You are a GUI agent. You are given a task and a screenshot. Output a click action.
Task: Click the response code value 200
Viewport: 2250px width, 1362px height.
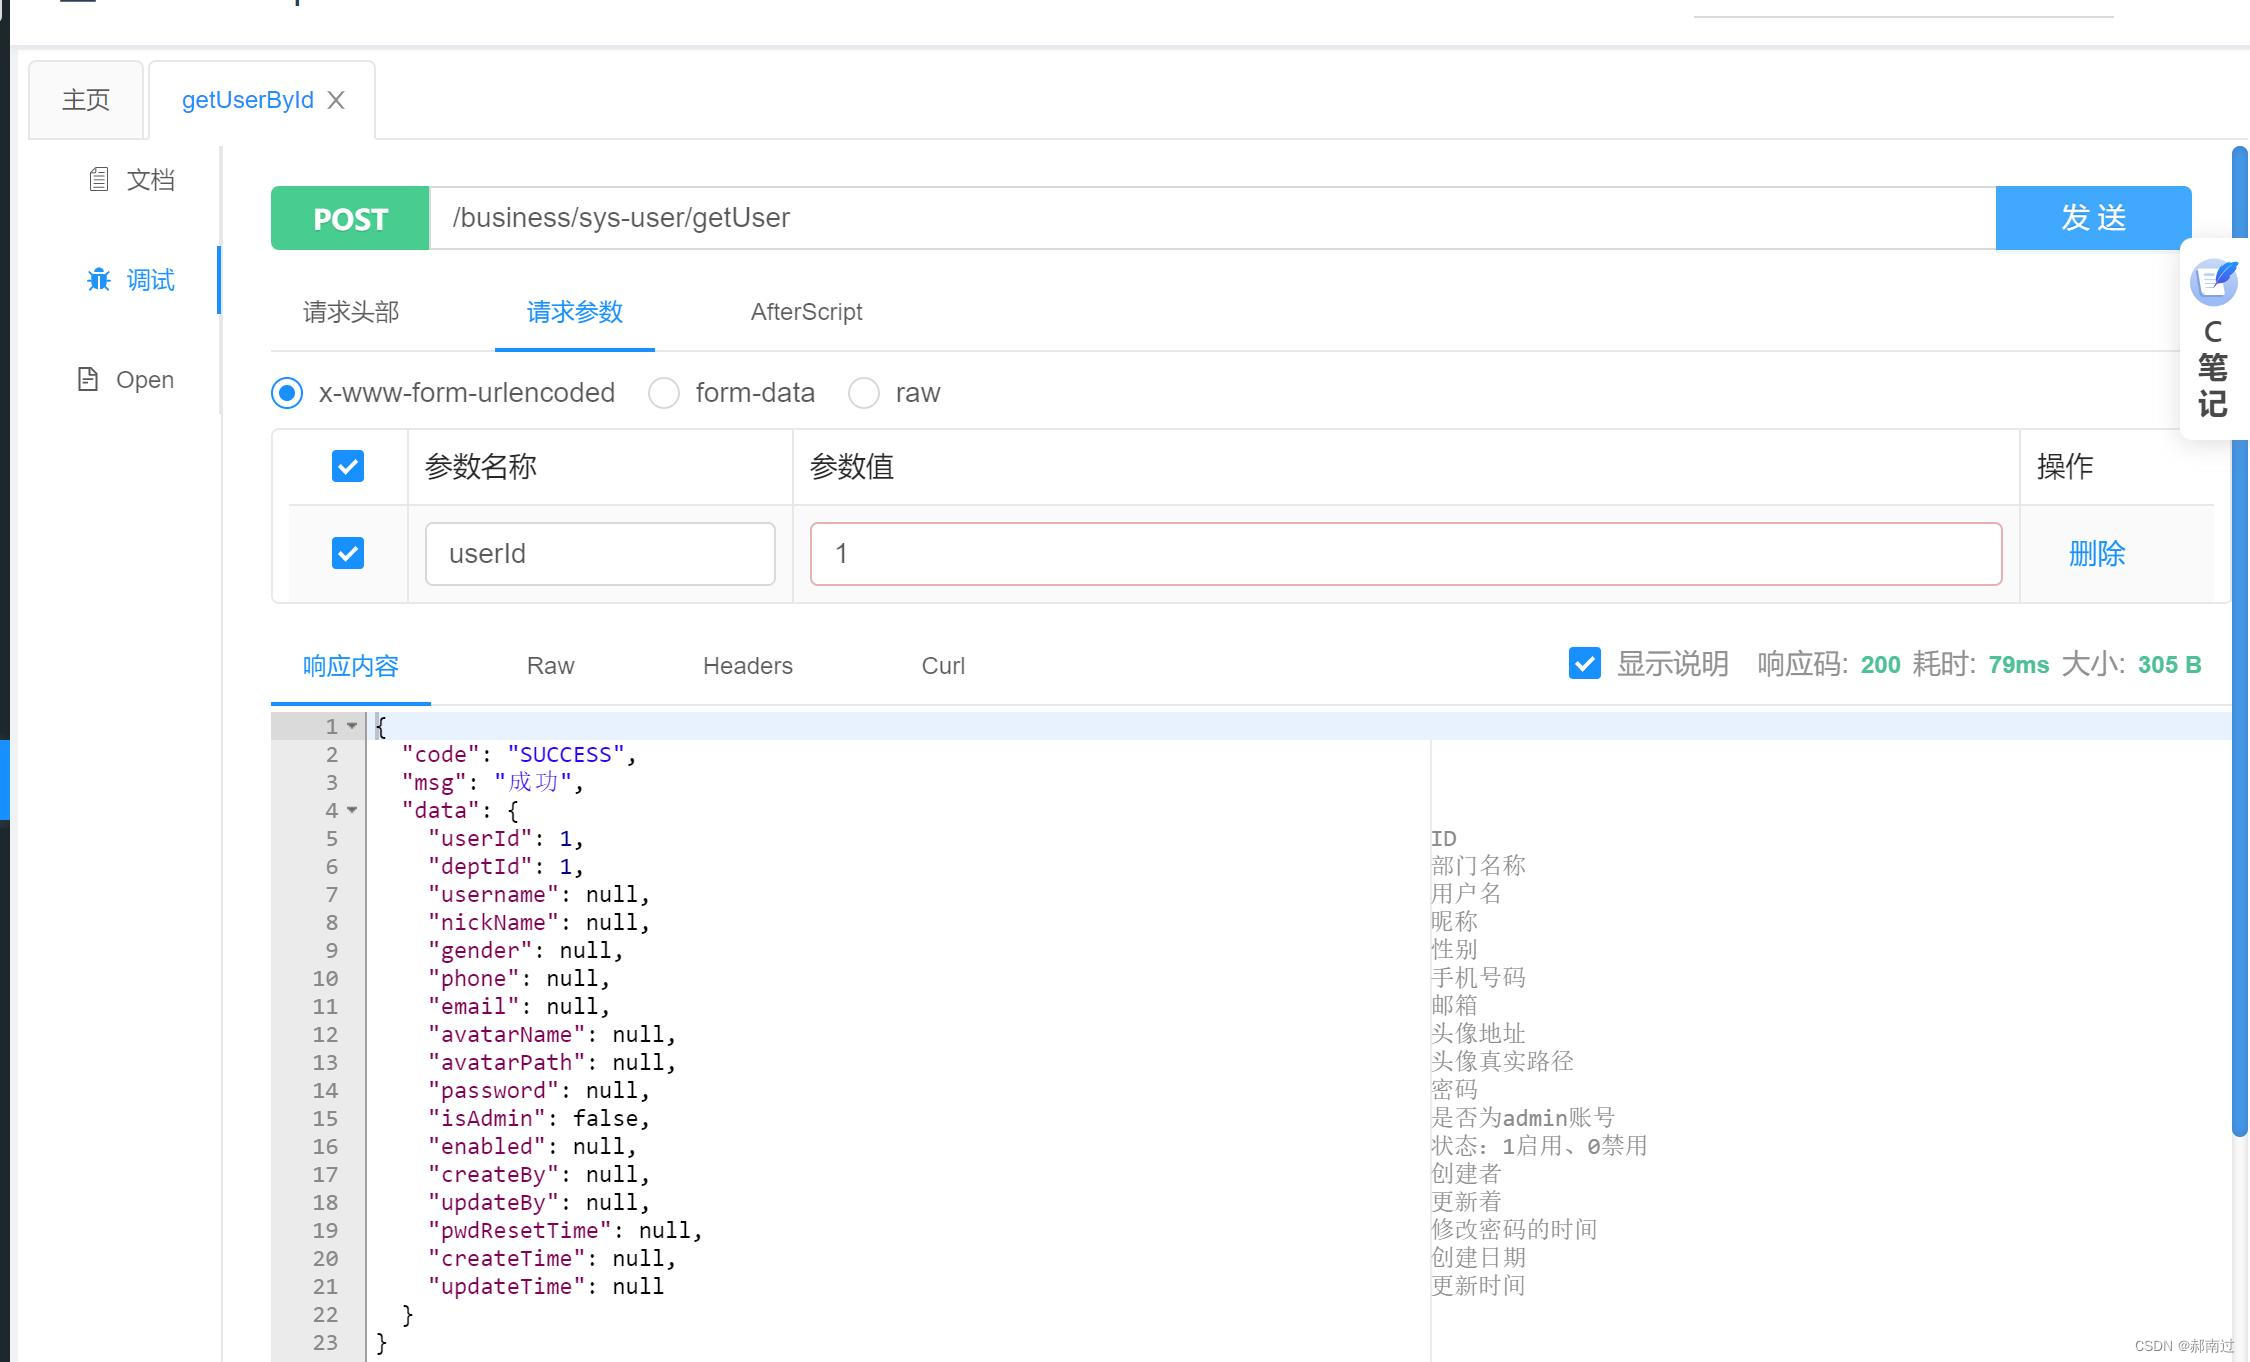(1880, 665)
